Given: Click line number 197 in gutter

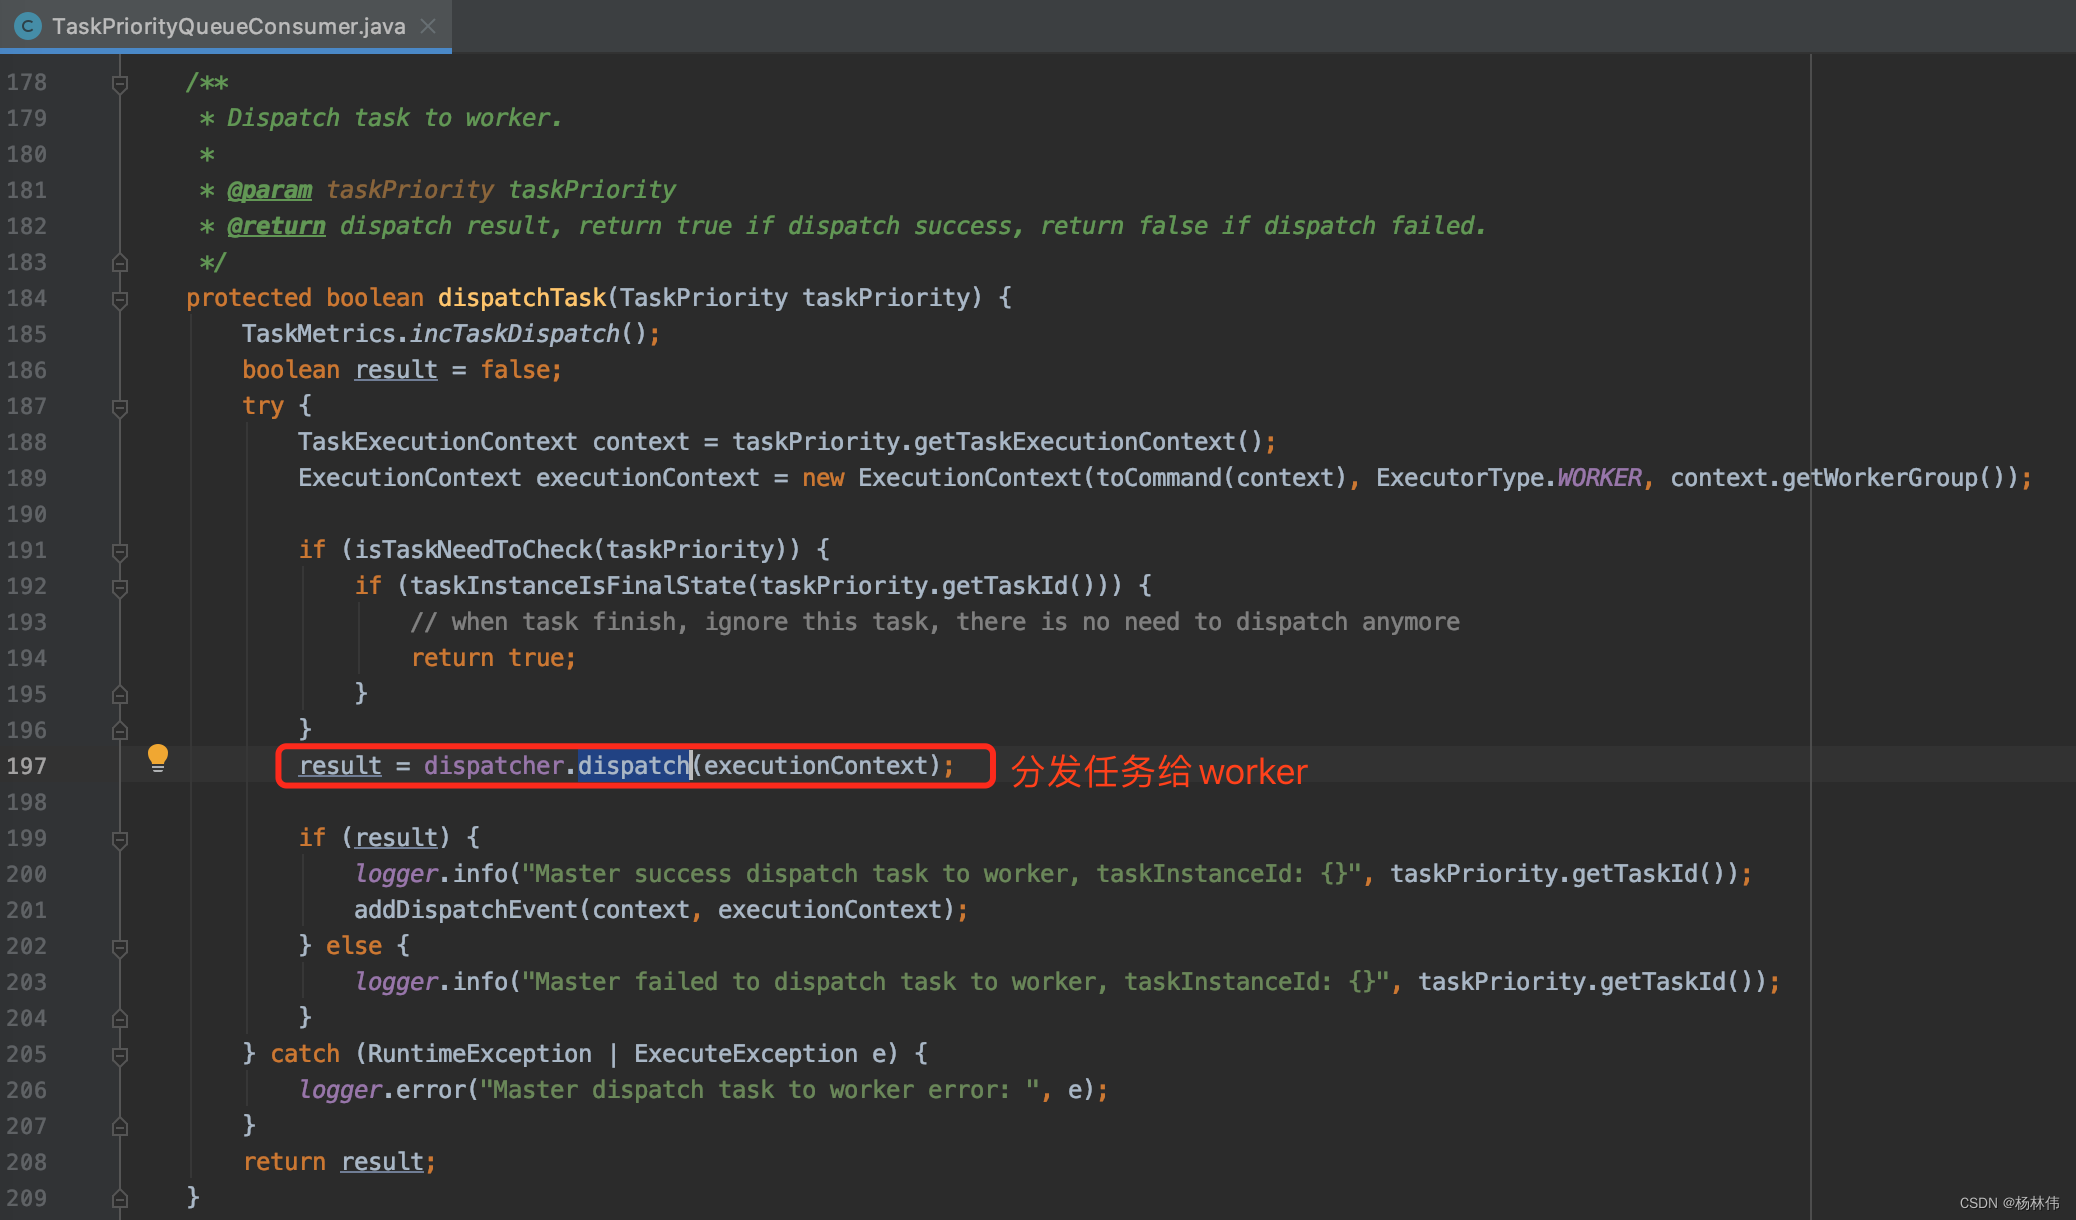Looking at the screenshot, I should pyautogui.click(x=27, y=766).
